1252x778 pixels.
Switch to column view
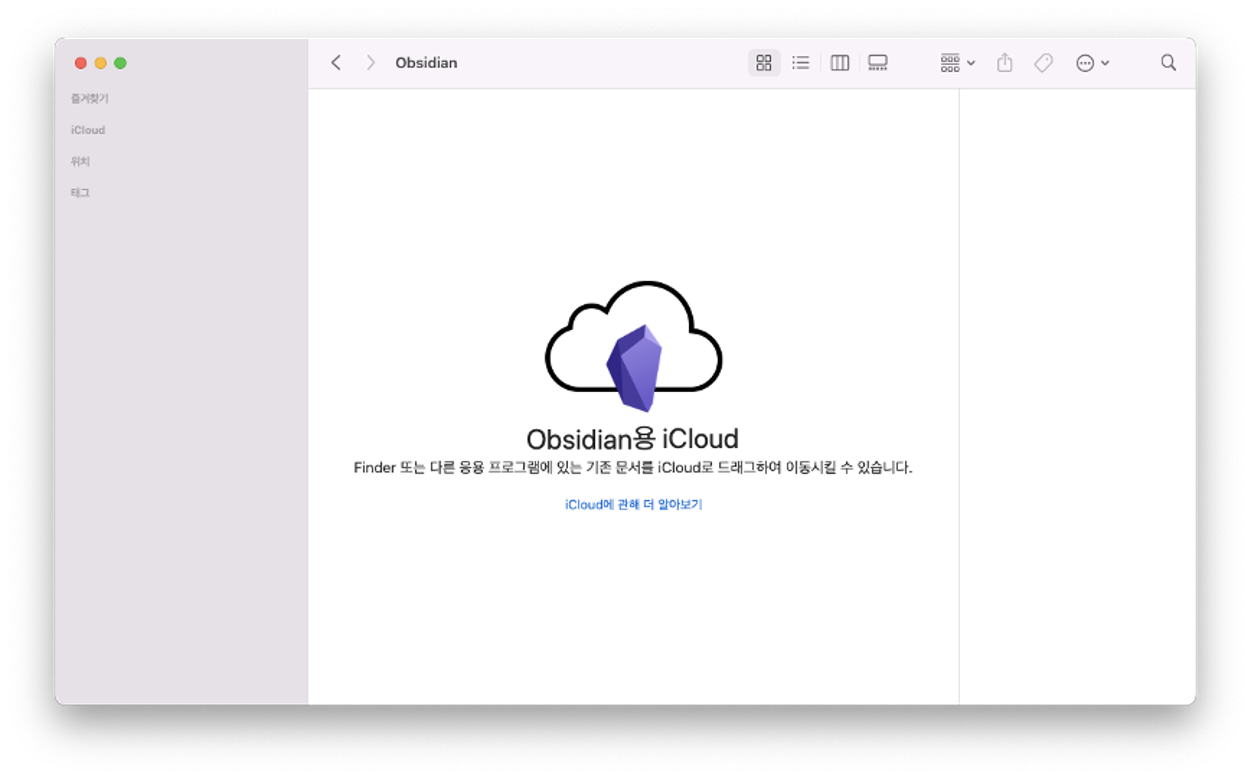click(x=840, y=63)
